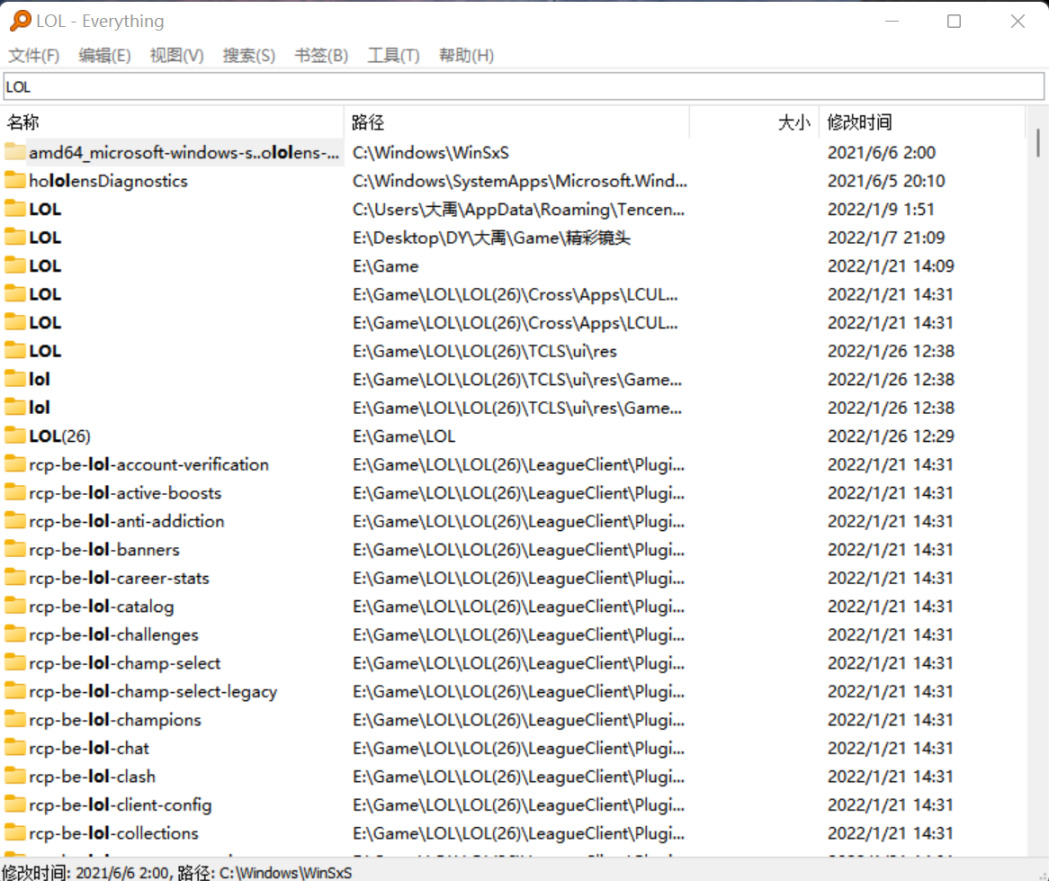The width and height of the screenshot is (1049, 881).
Task: Click the Everything magnifier app icon
Action: (20, 21)
